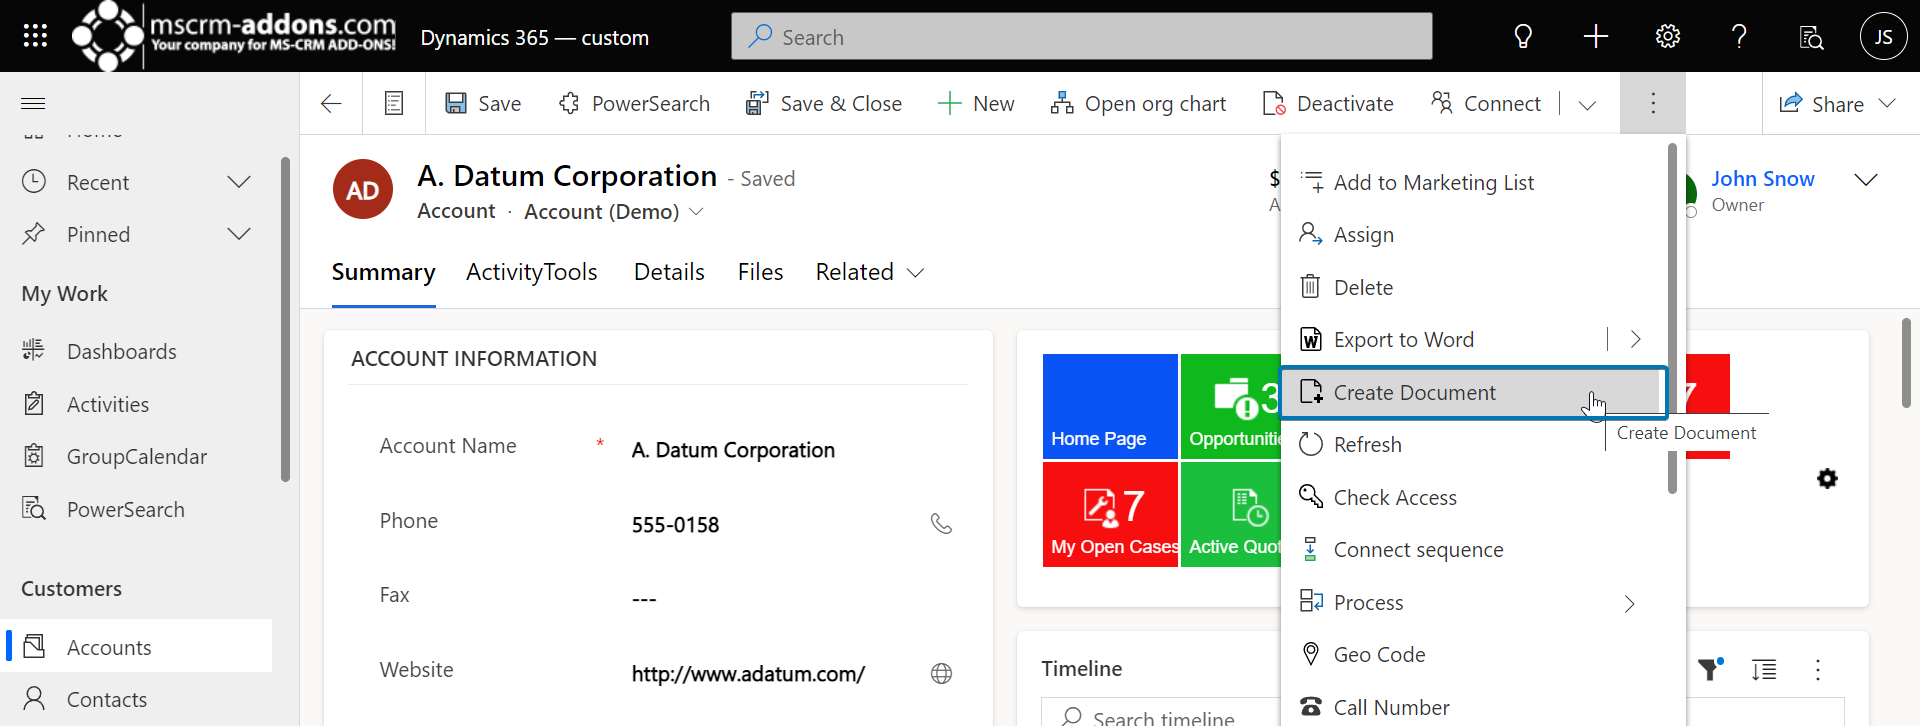
Task: Click the black gear icon below tiles
Action: pos(1827,479)
